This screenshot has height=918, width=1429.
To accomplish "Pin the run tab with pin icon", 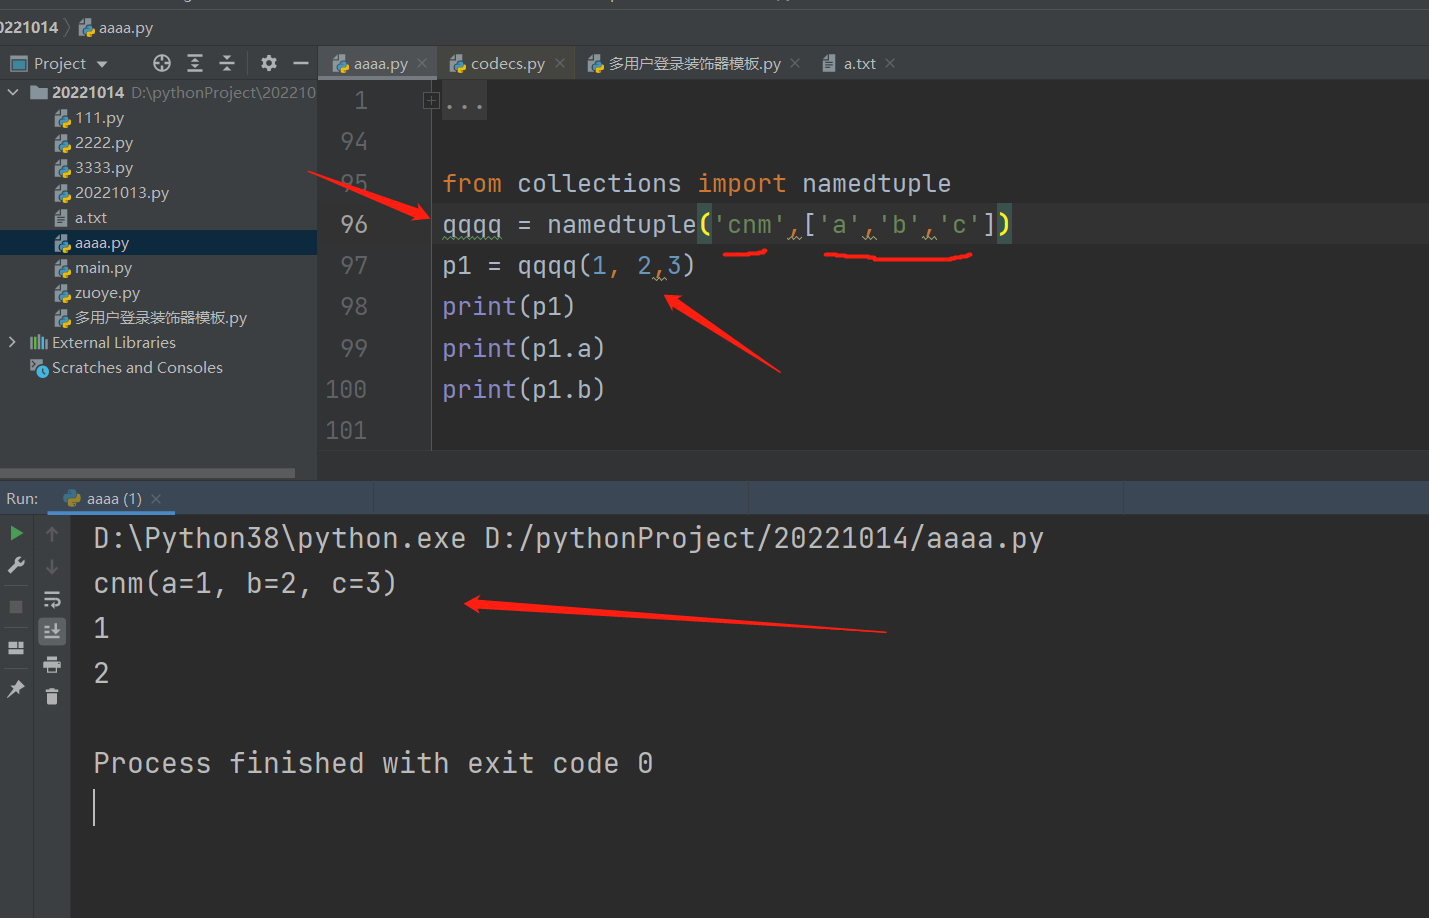I will 16,689.
